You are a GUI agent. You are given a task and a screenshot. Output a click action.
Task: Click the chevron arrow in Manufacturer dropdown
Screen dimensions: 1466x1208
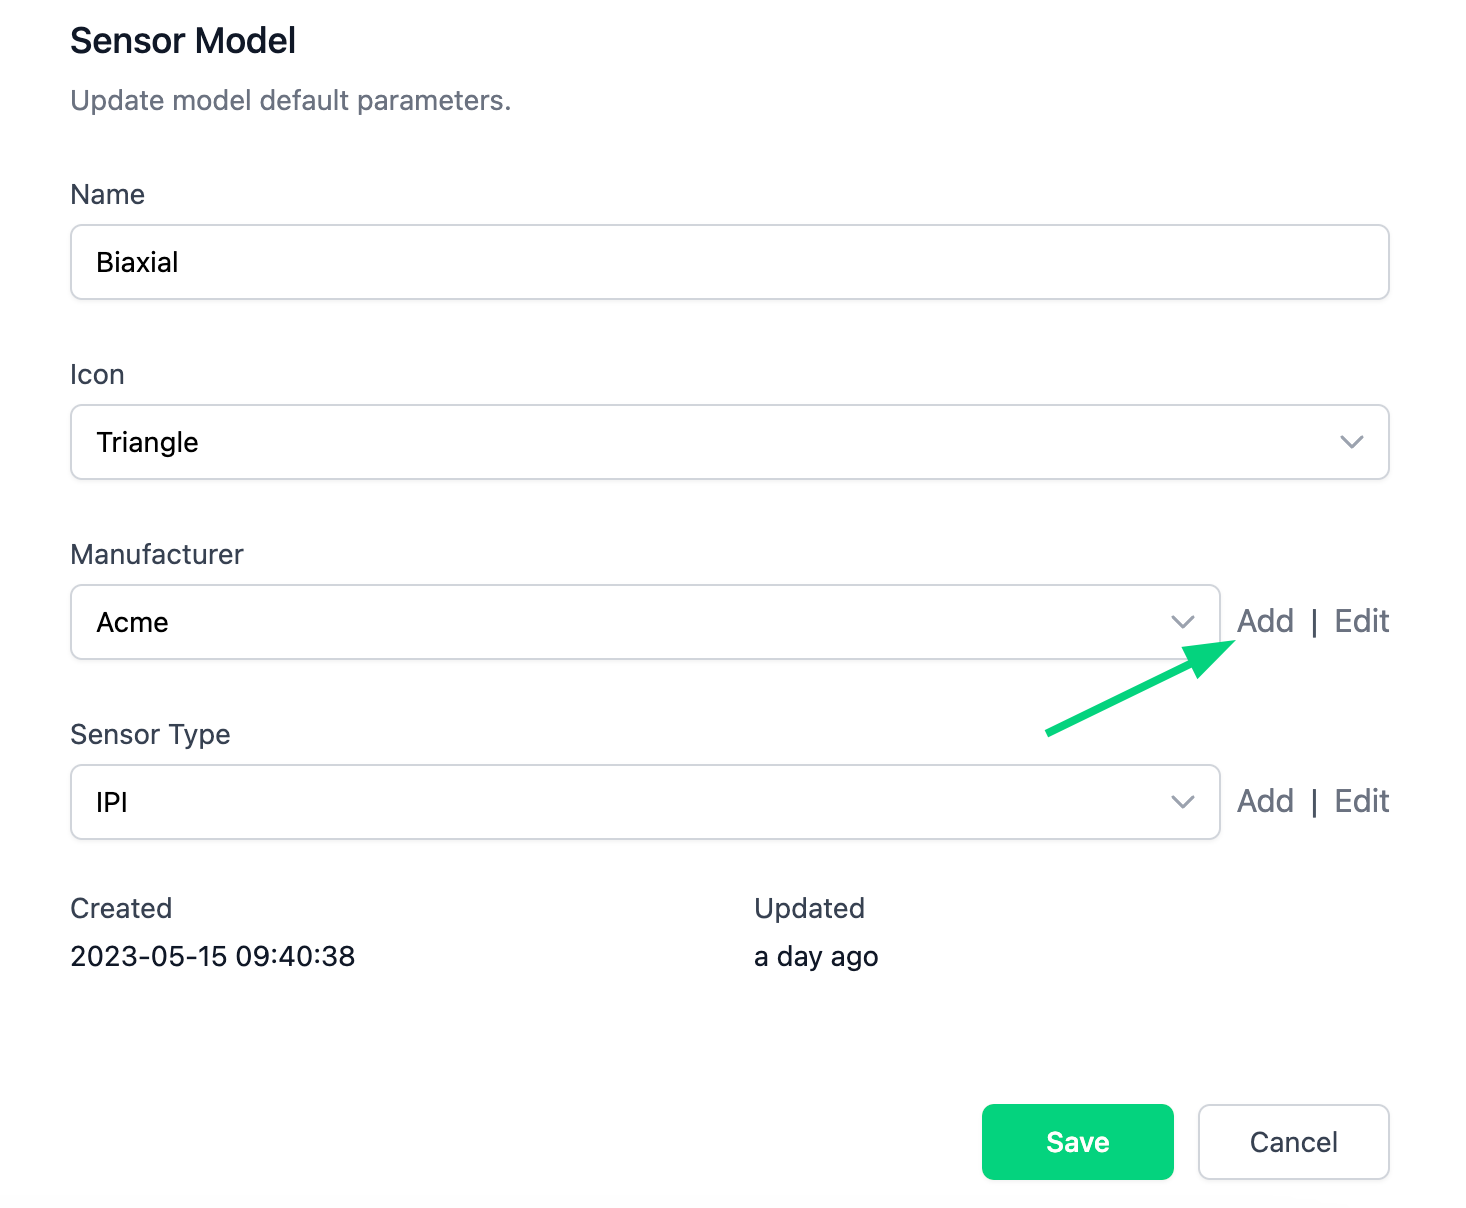1182,622
